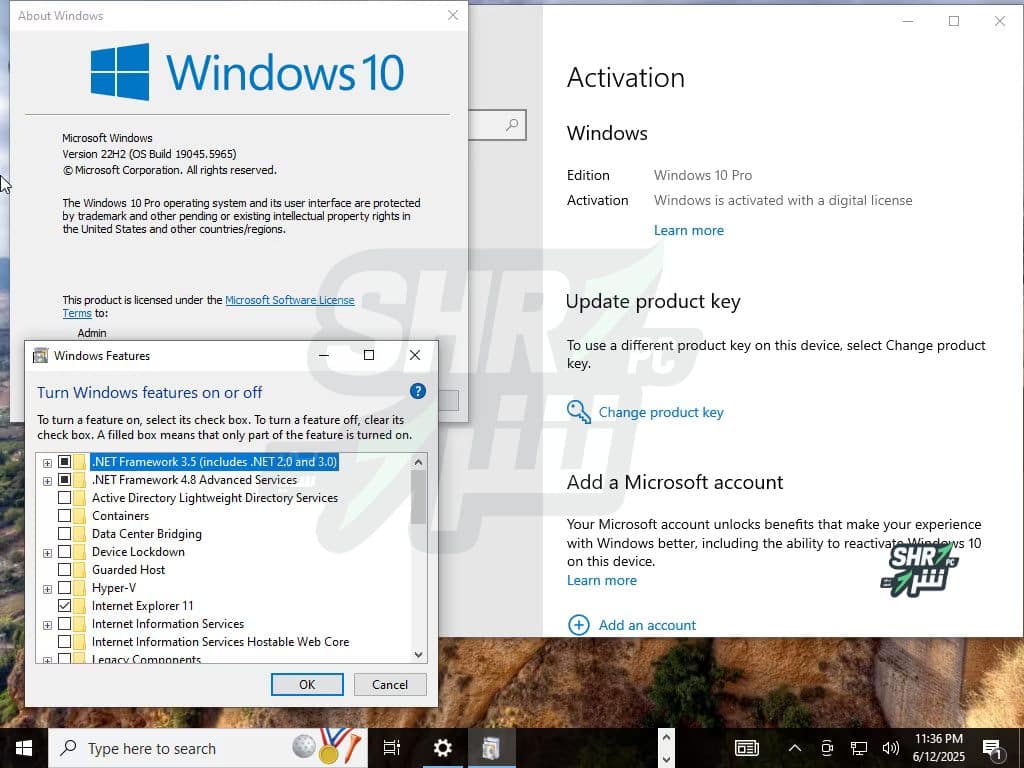Toggle the .NET Framework 4.8 Advanced Services checkbox
The height and width of the screenshot is (768, 1024).
tap(64, 480)
